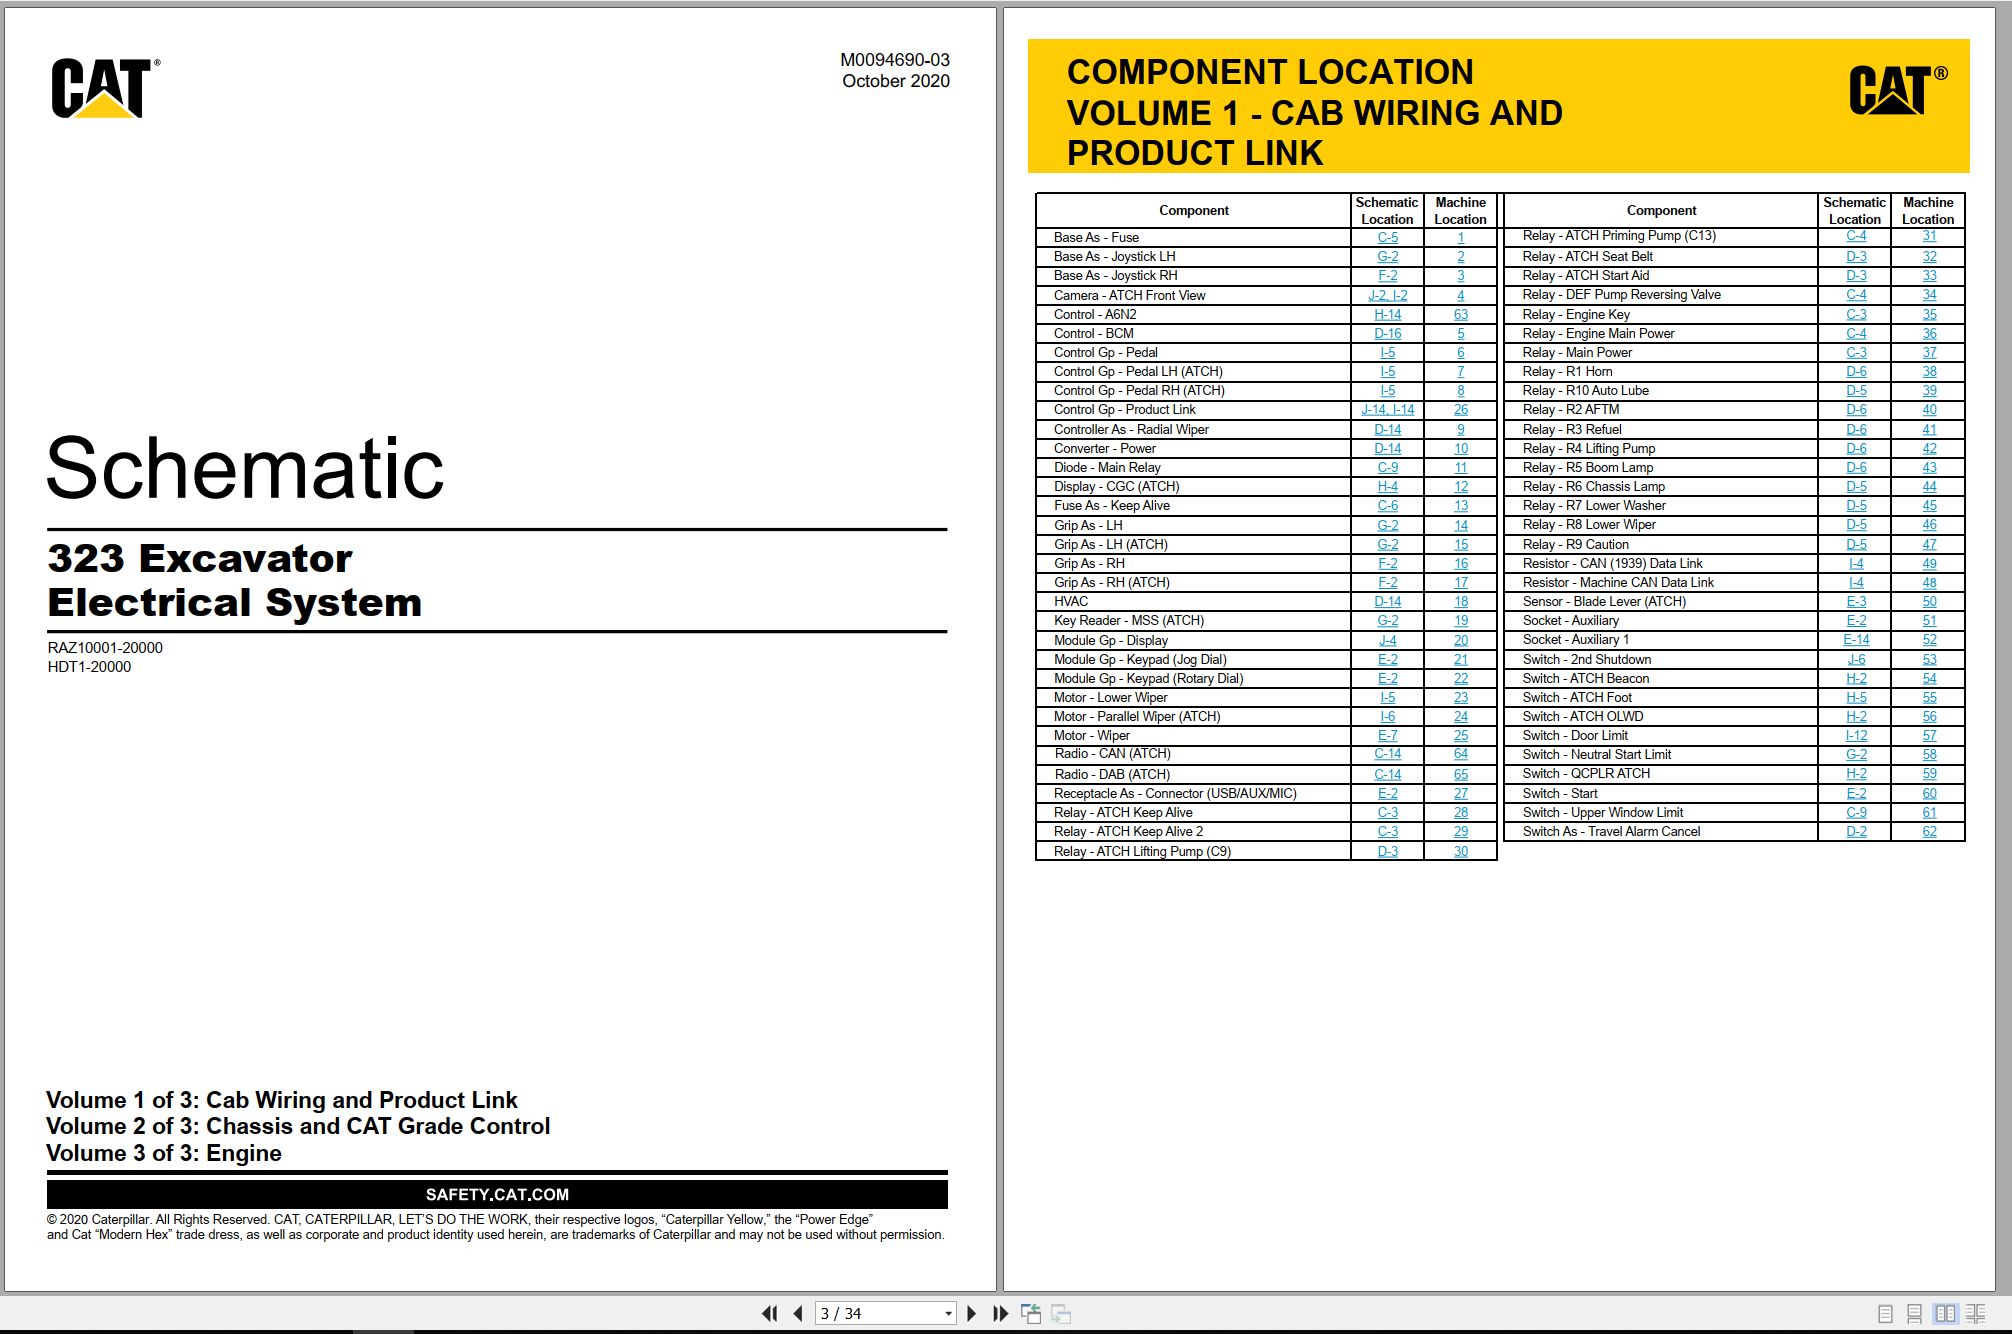The image size is (2012, 1334).
Task: Open the page number dropdown arrow
Action: (948, 1313)
